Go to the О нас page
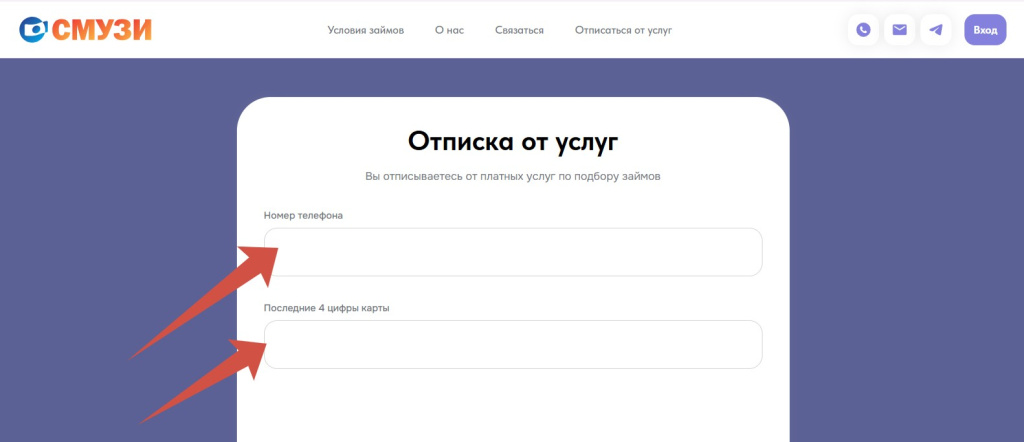 click(x=449, y=30)
